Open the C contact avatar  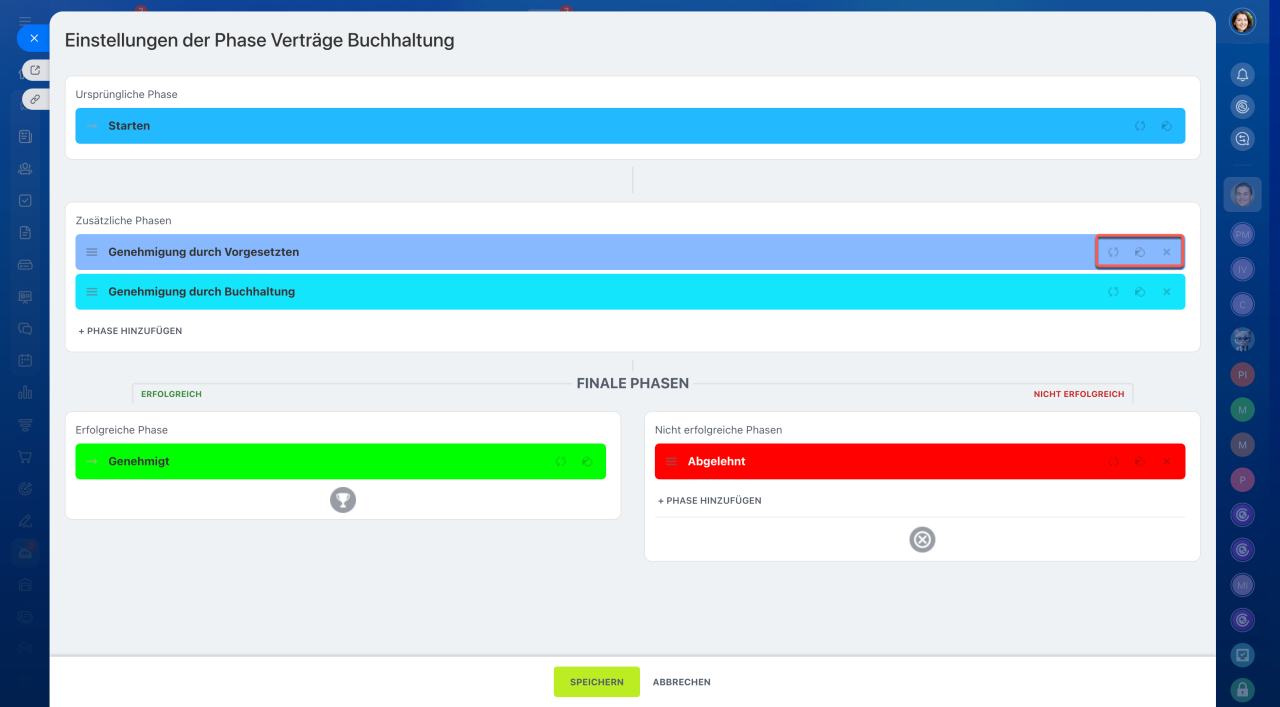click(1242, 304)
